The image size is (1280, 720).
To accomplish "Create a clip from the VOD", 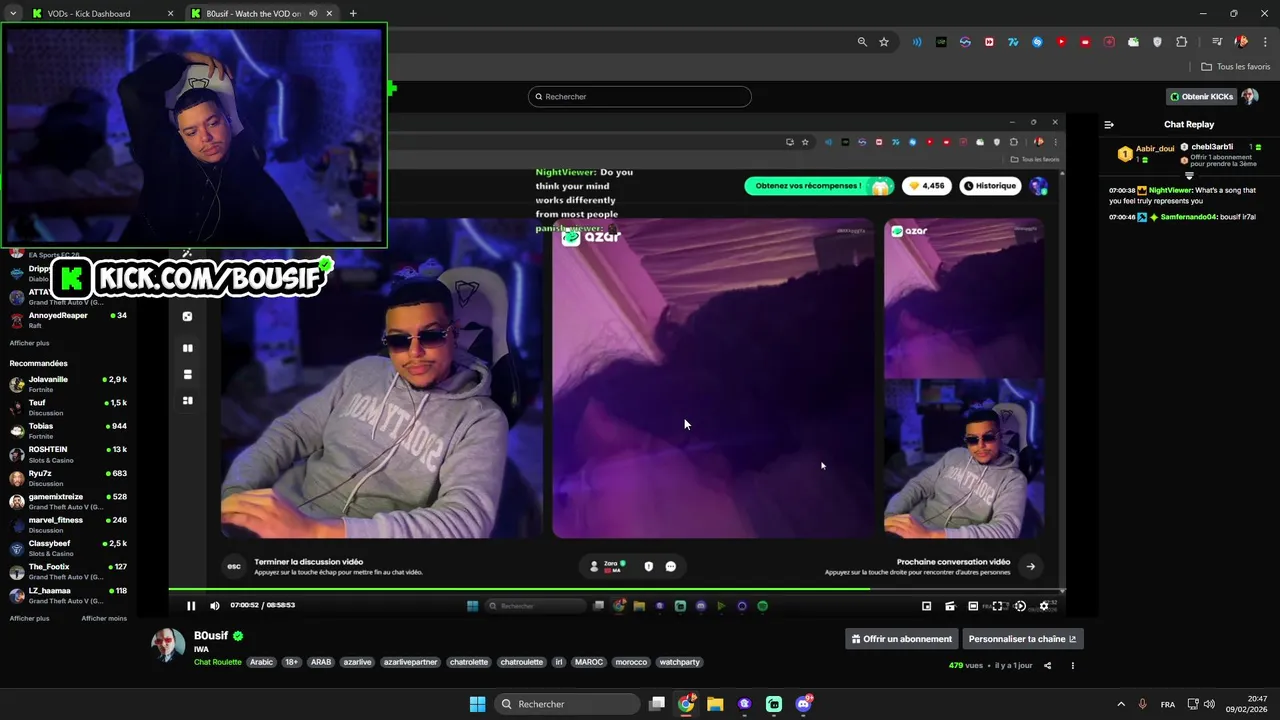I will [x=950, y=606].
